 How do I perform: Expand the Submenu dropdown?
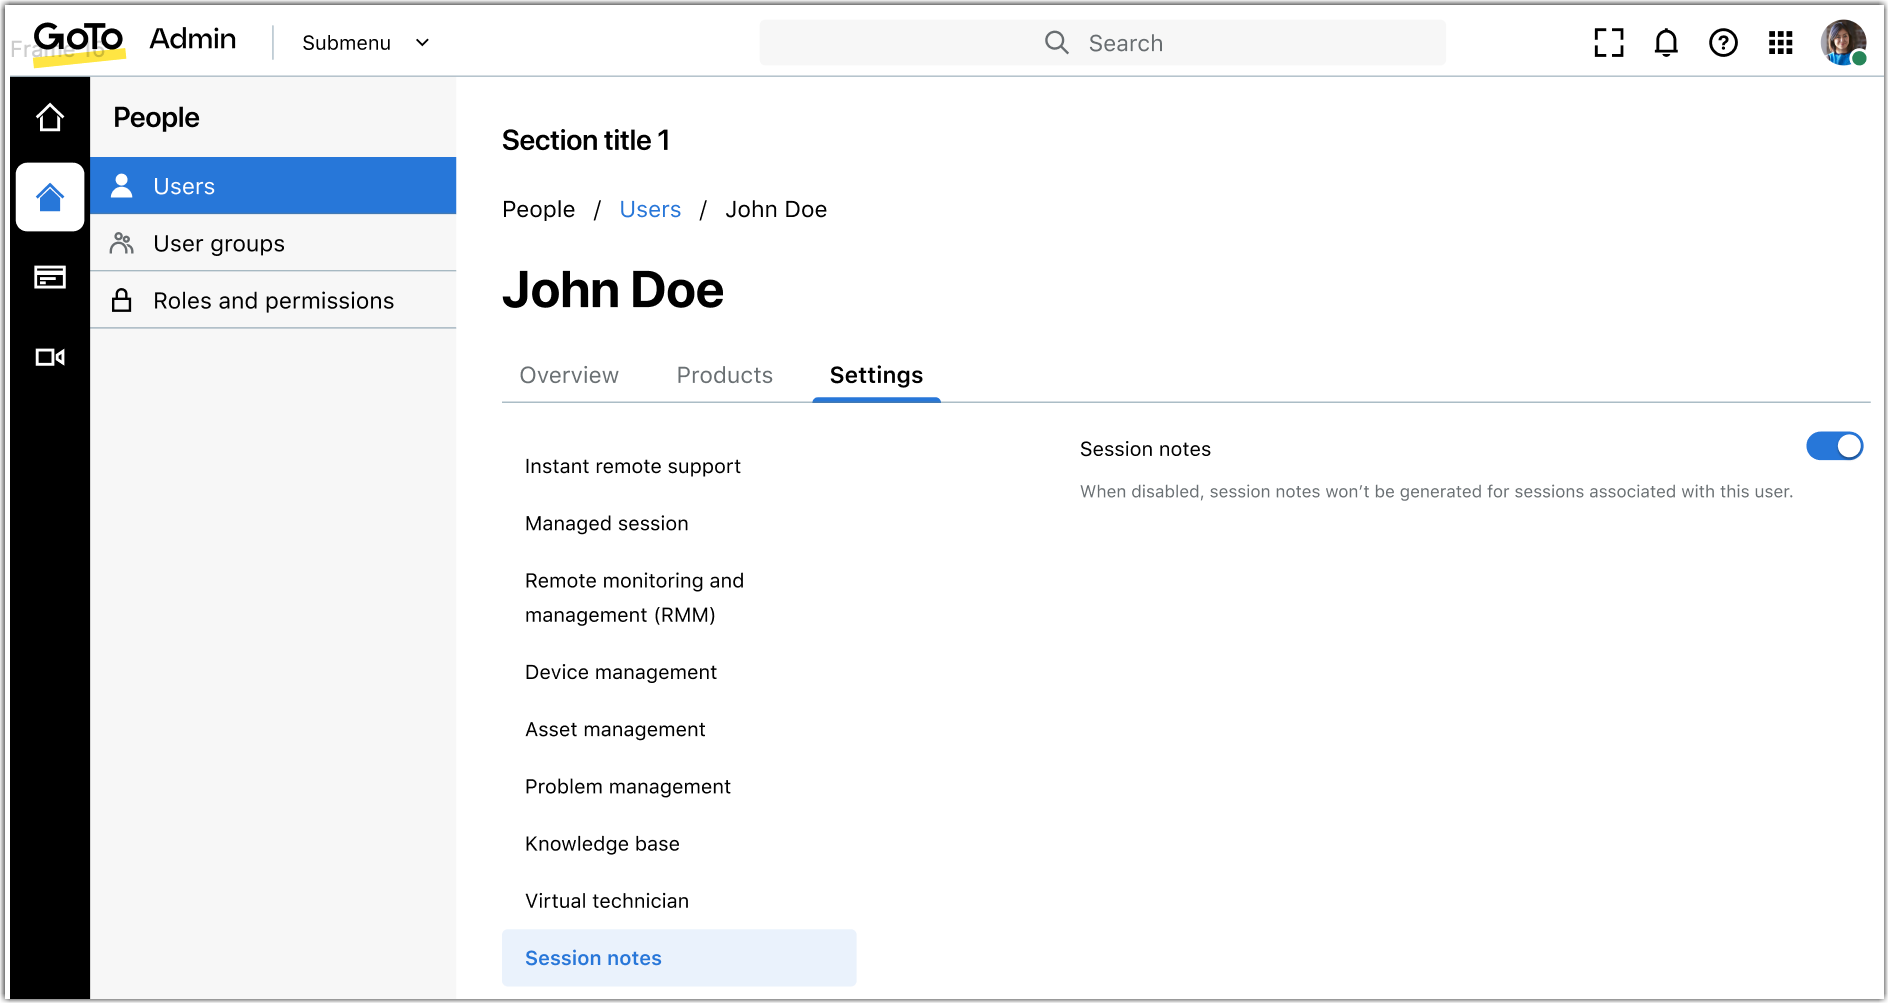pyautogui.click(x=365, y=43)
